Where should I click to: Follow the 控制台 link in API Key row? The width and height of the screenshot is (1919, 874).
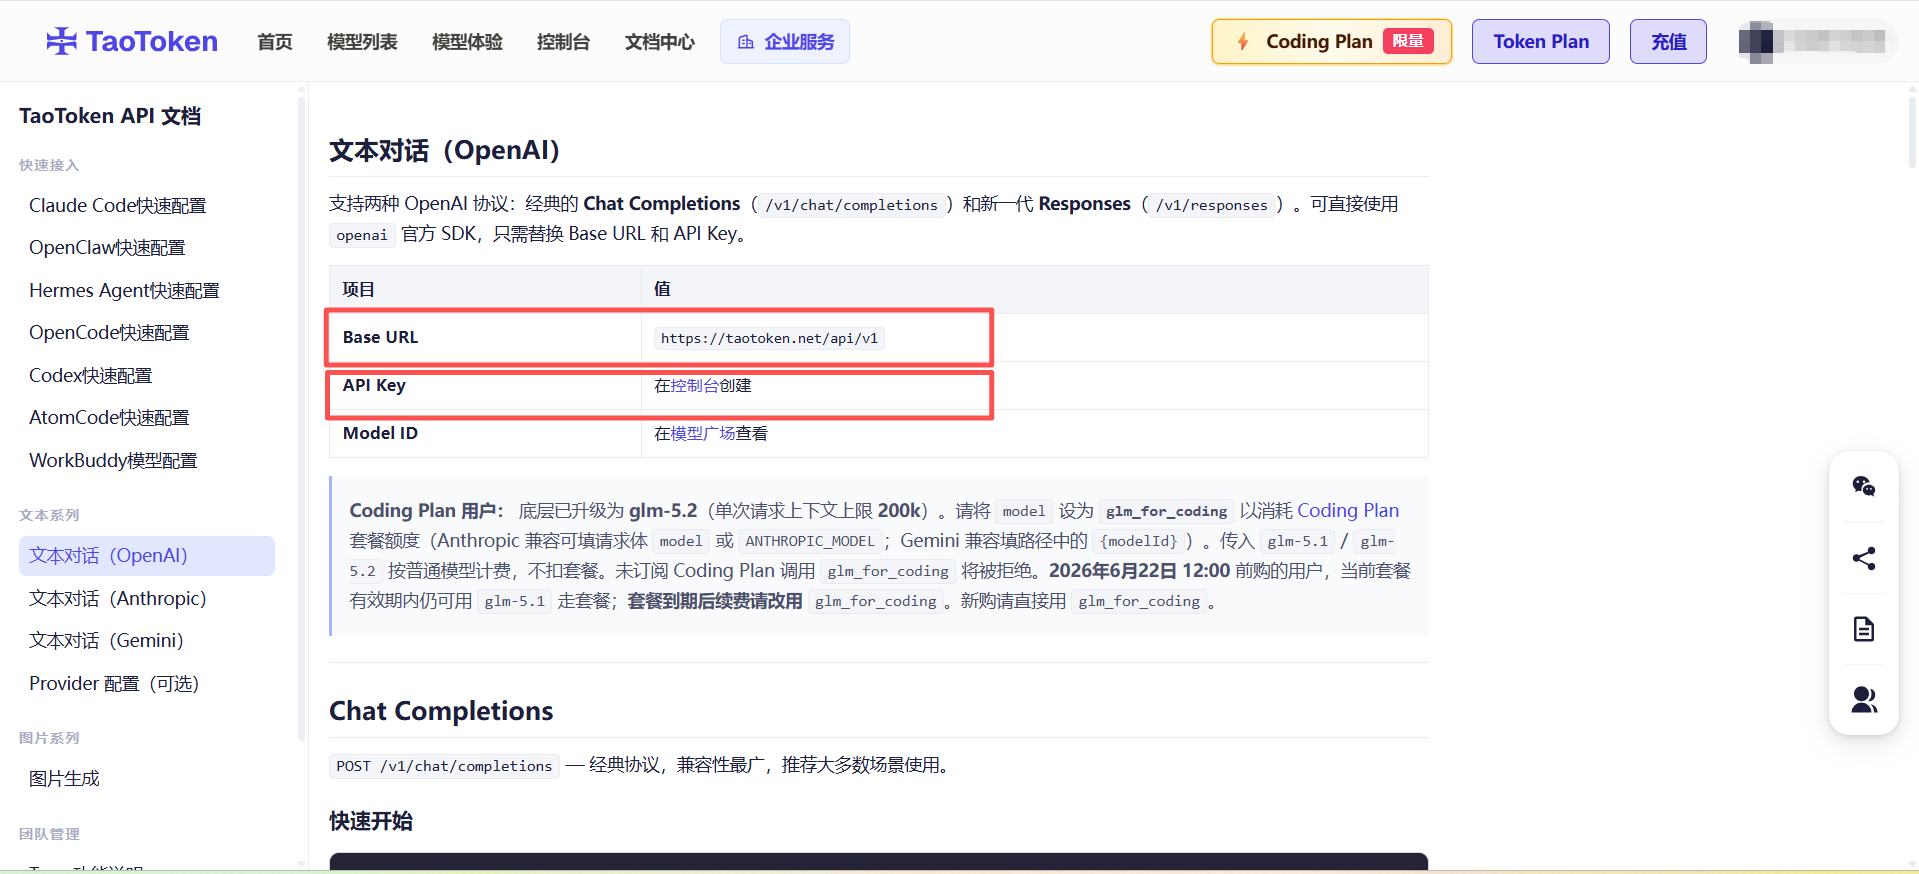(695, 386)
